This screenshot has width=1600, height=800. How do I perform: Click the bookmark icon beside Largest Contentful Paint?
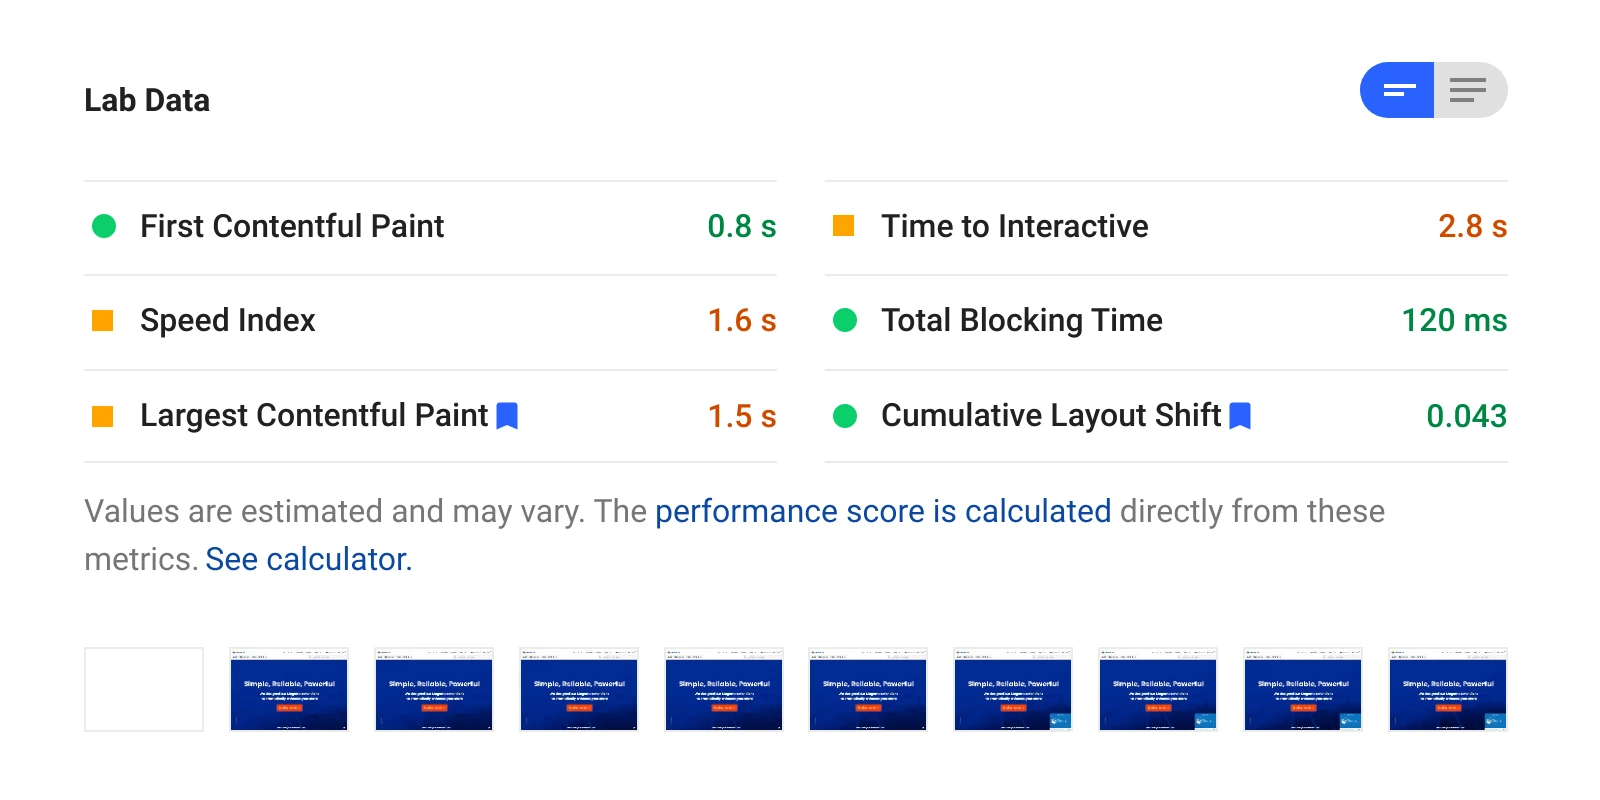coord(507,415)
